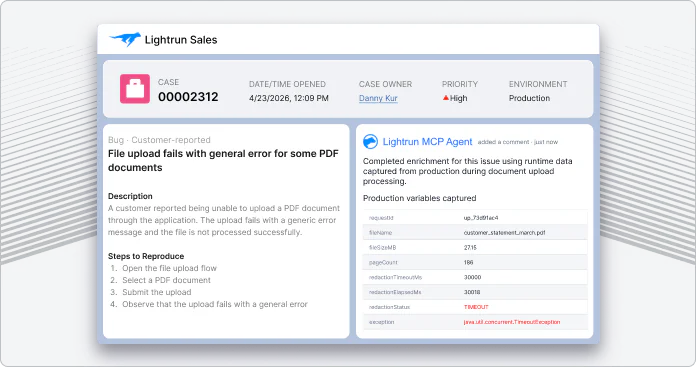Click the opened date 4/23/2026, 12:09 PM
696x367 pixels.
(289, 98)
